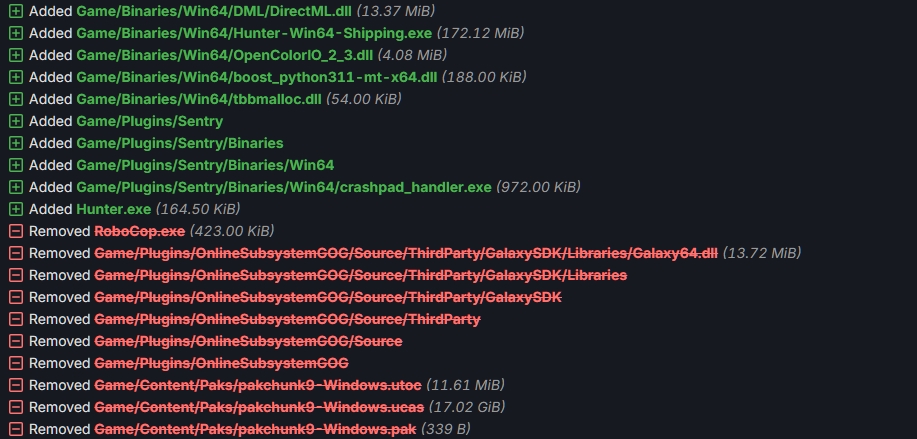Open the Game/Plugins/Sentry added path

click(x=150, y=121)
